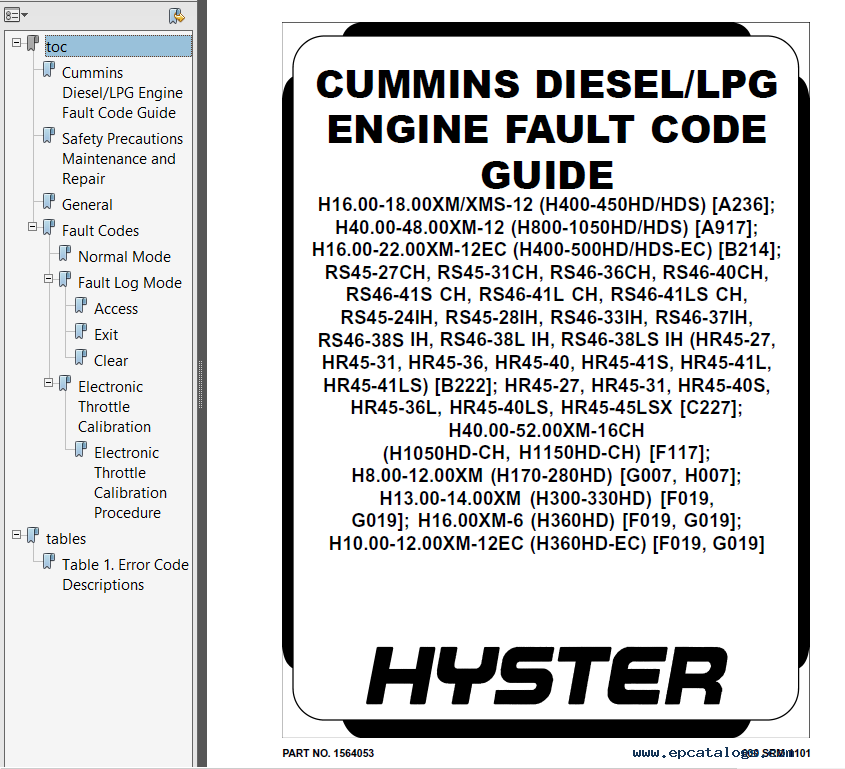Click the bookmark icon beside toc
This screenshot has height=769, width=845.
click(33, 44)
